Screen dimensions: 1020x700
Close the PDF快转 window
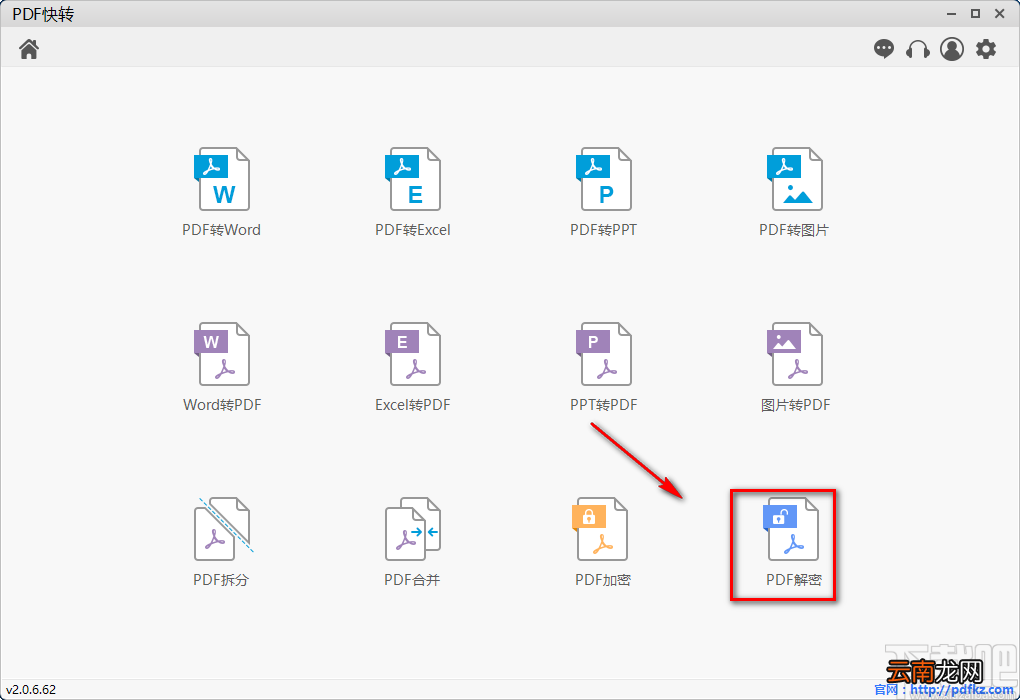(x=1000, y=14)
